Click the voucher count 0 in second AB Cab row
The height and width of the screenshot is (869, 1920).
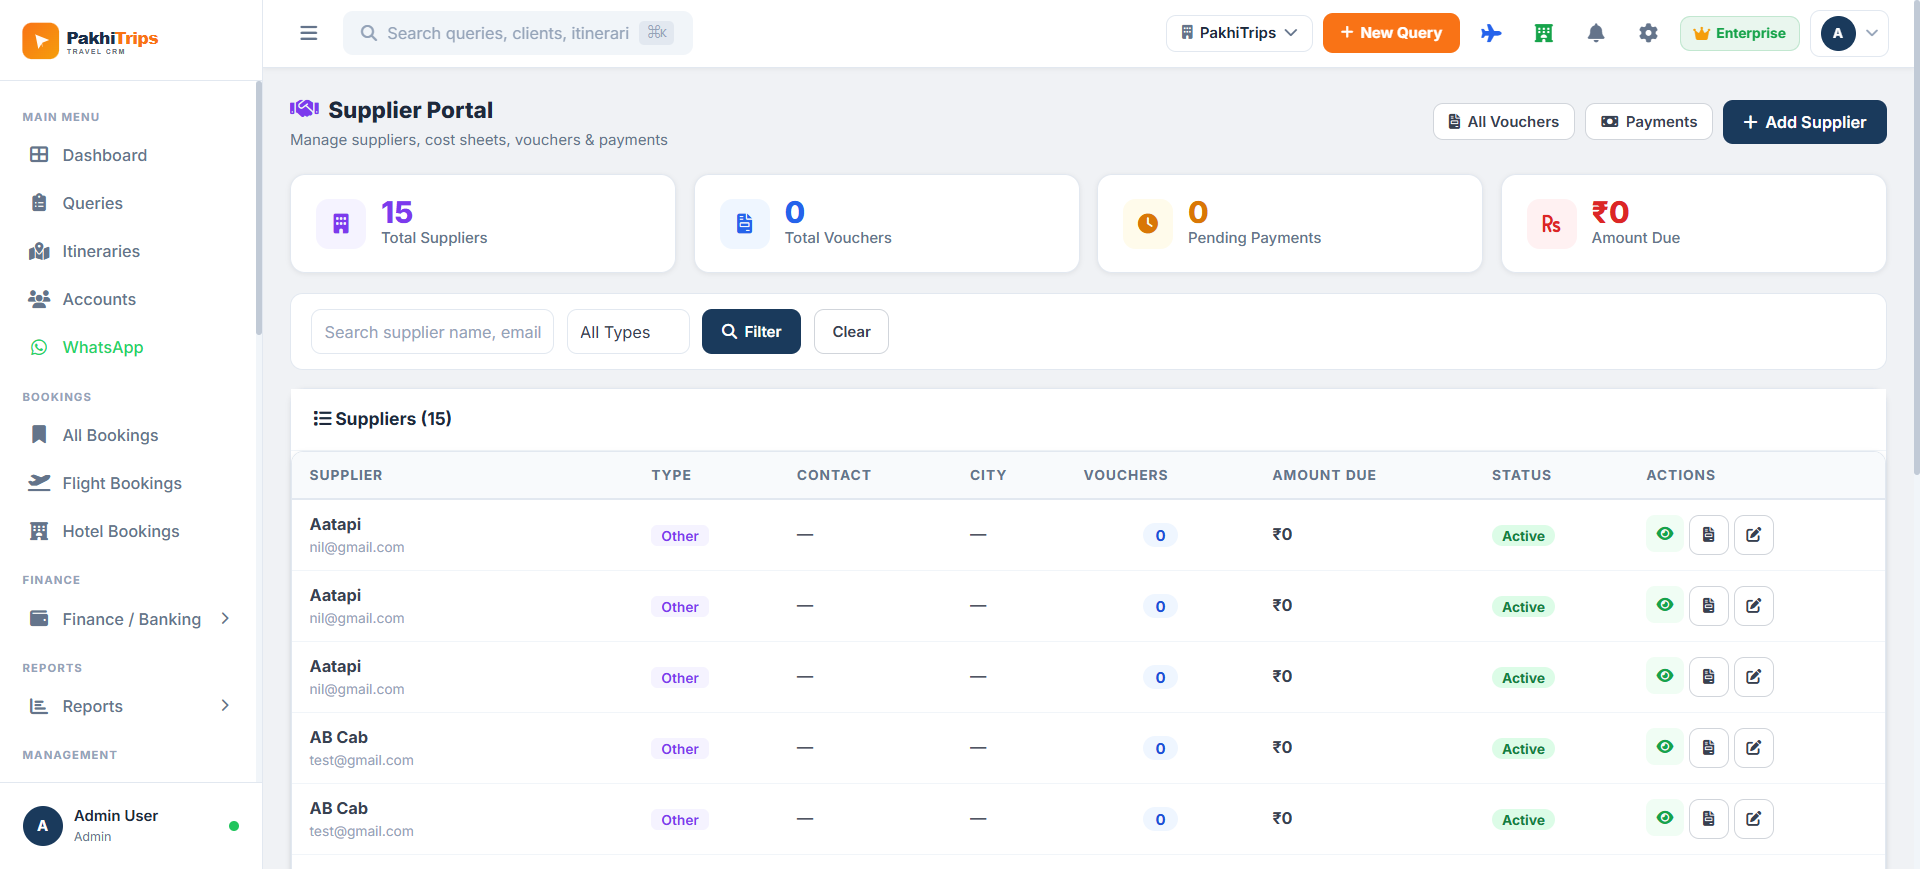tap(1160, 820)
